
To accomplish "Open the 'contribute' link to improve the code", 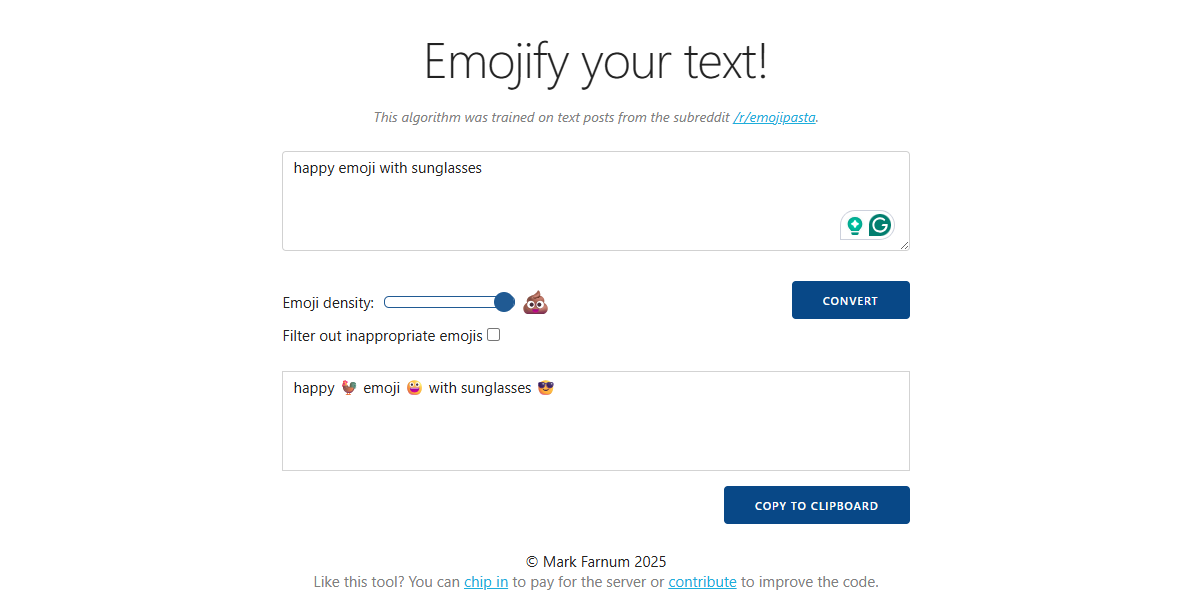I will pos(702,581).
